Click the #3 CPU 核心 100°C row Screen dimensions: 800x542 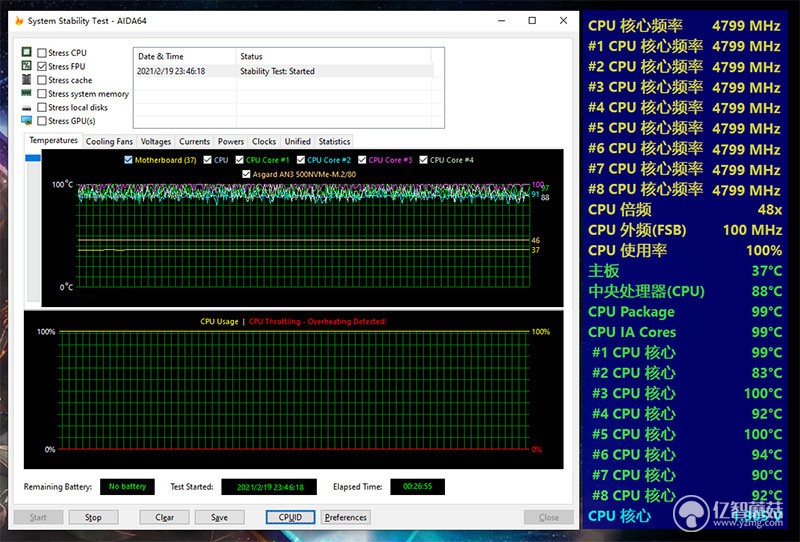[x=685, y=393]
